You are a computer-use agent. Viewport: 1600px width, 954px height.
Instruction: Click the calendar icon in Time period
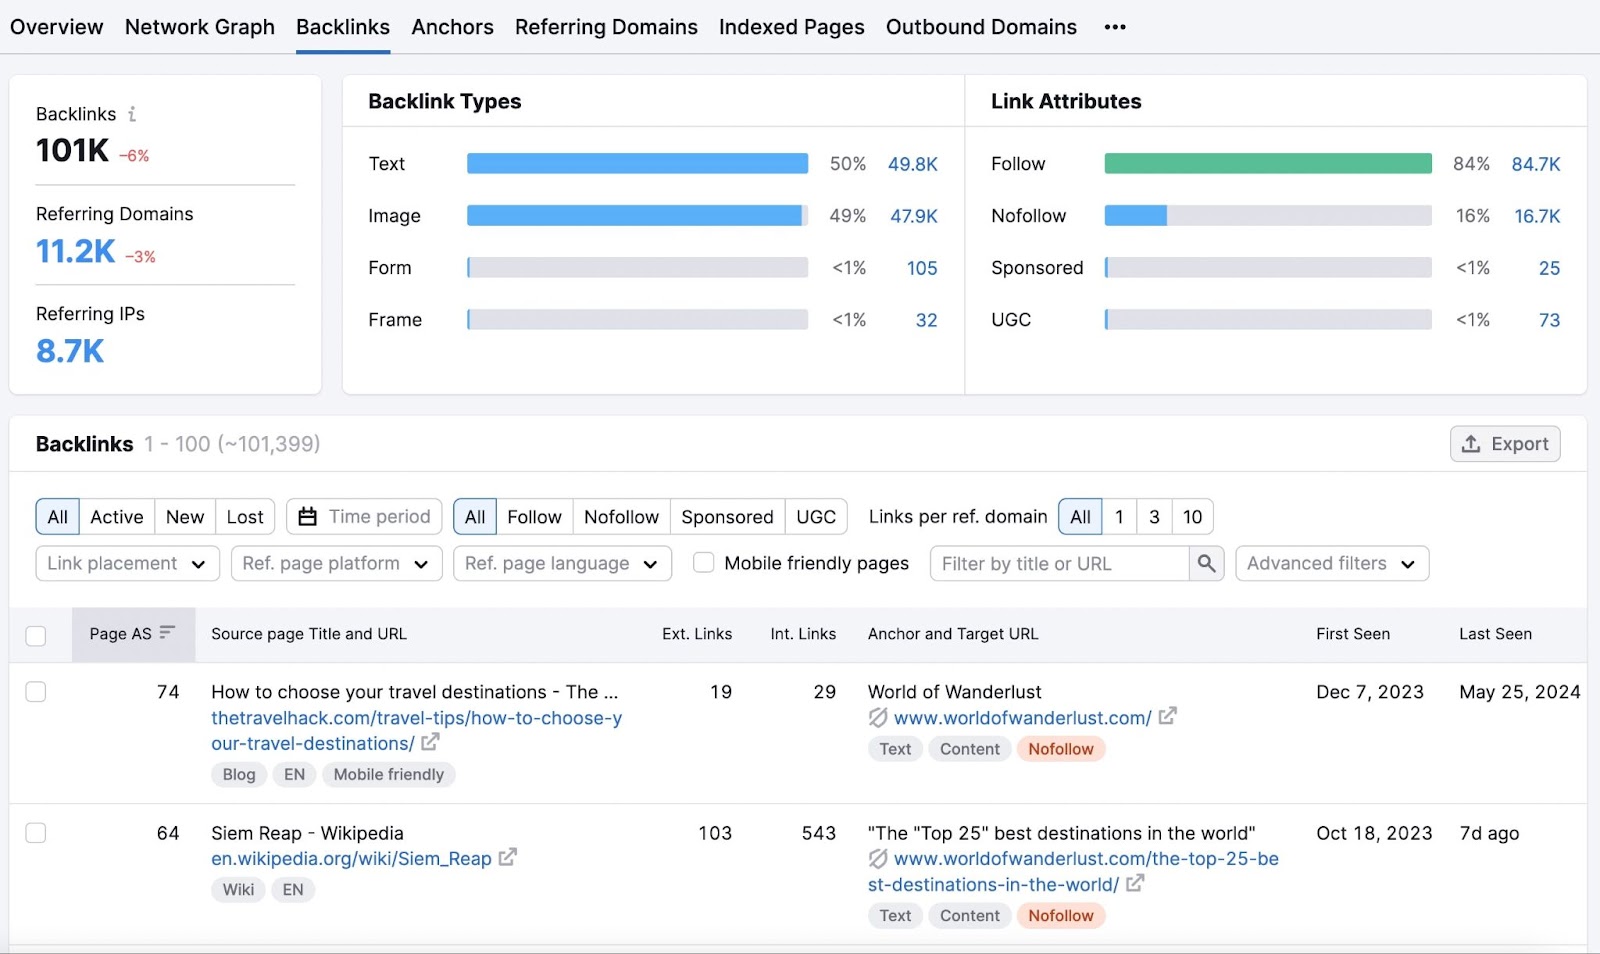click(x=308, y=516)
